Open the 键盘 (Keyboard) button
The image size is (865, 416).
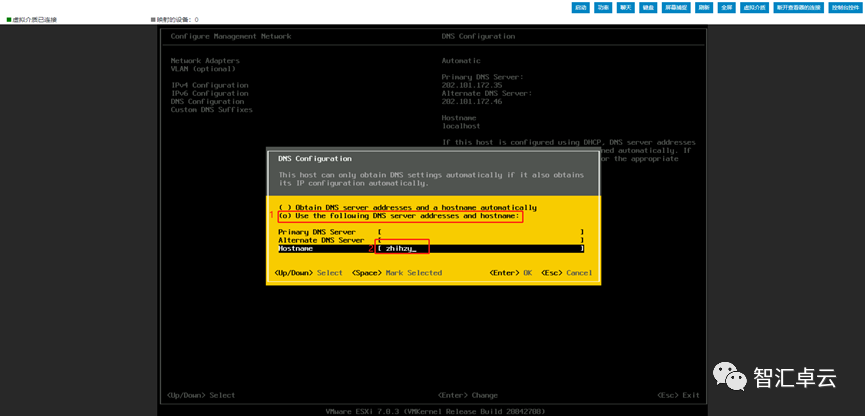648,8
